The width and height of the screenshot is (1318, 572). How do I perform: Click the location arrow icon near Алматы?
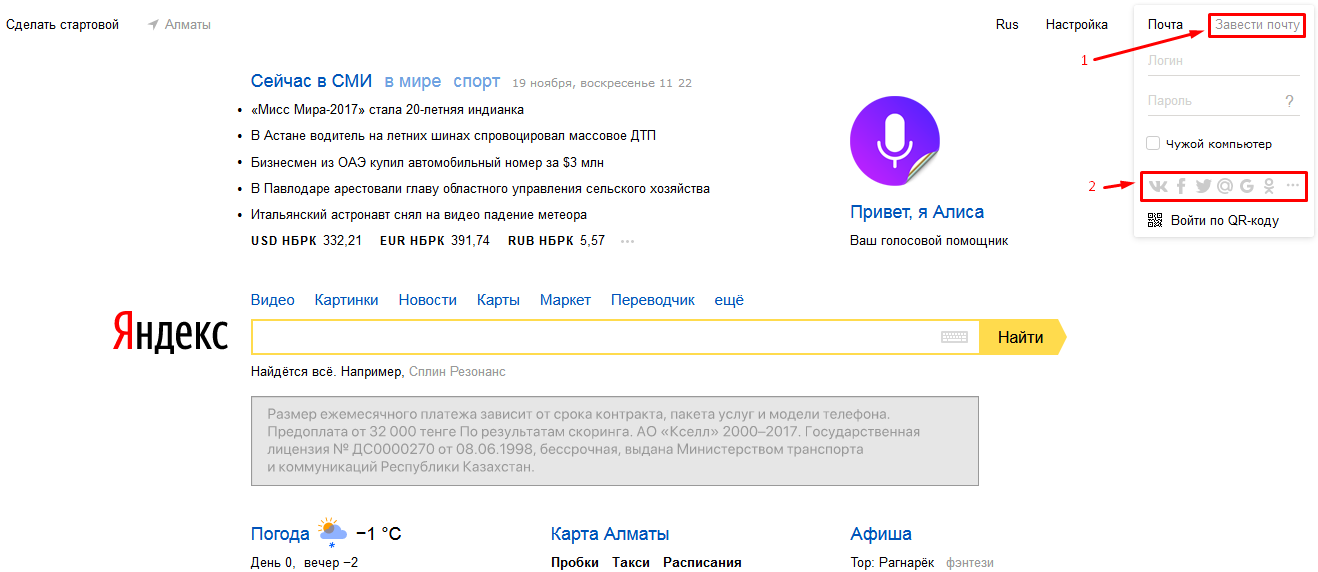[153, 24]
